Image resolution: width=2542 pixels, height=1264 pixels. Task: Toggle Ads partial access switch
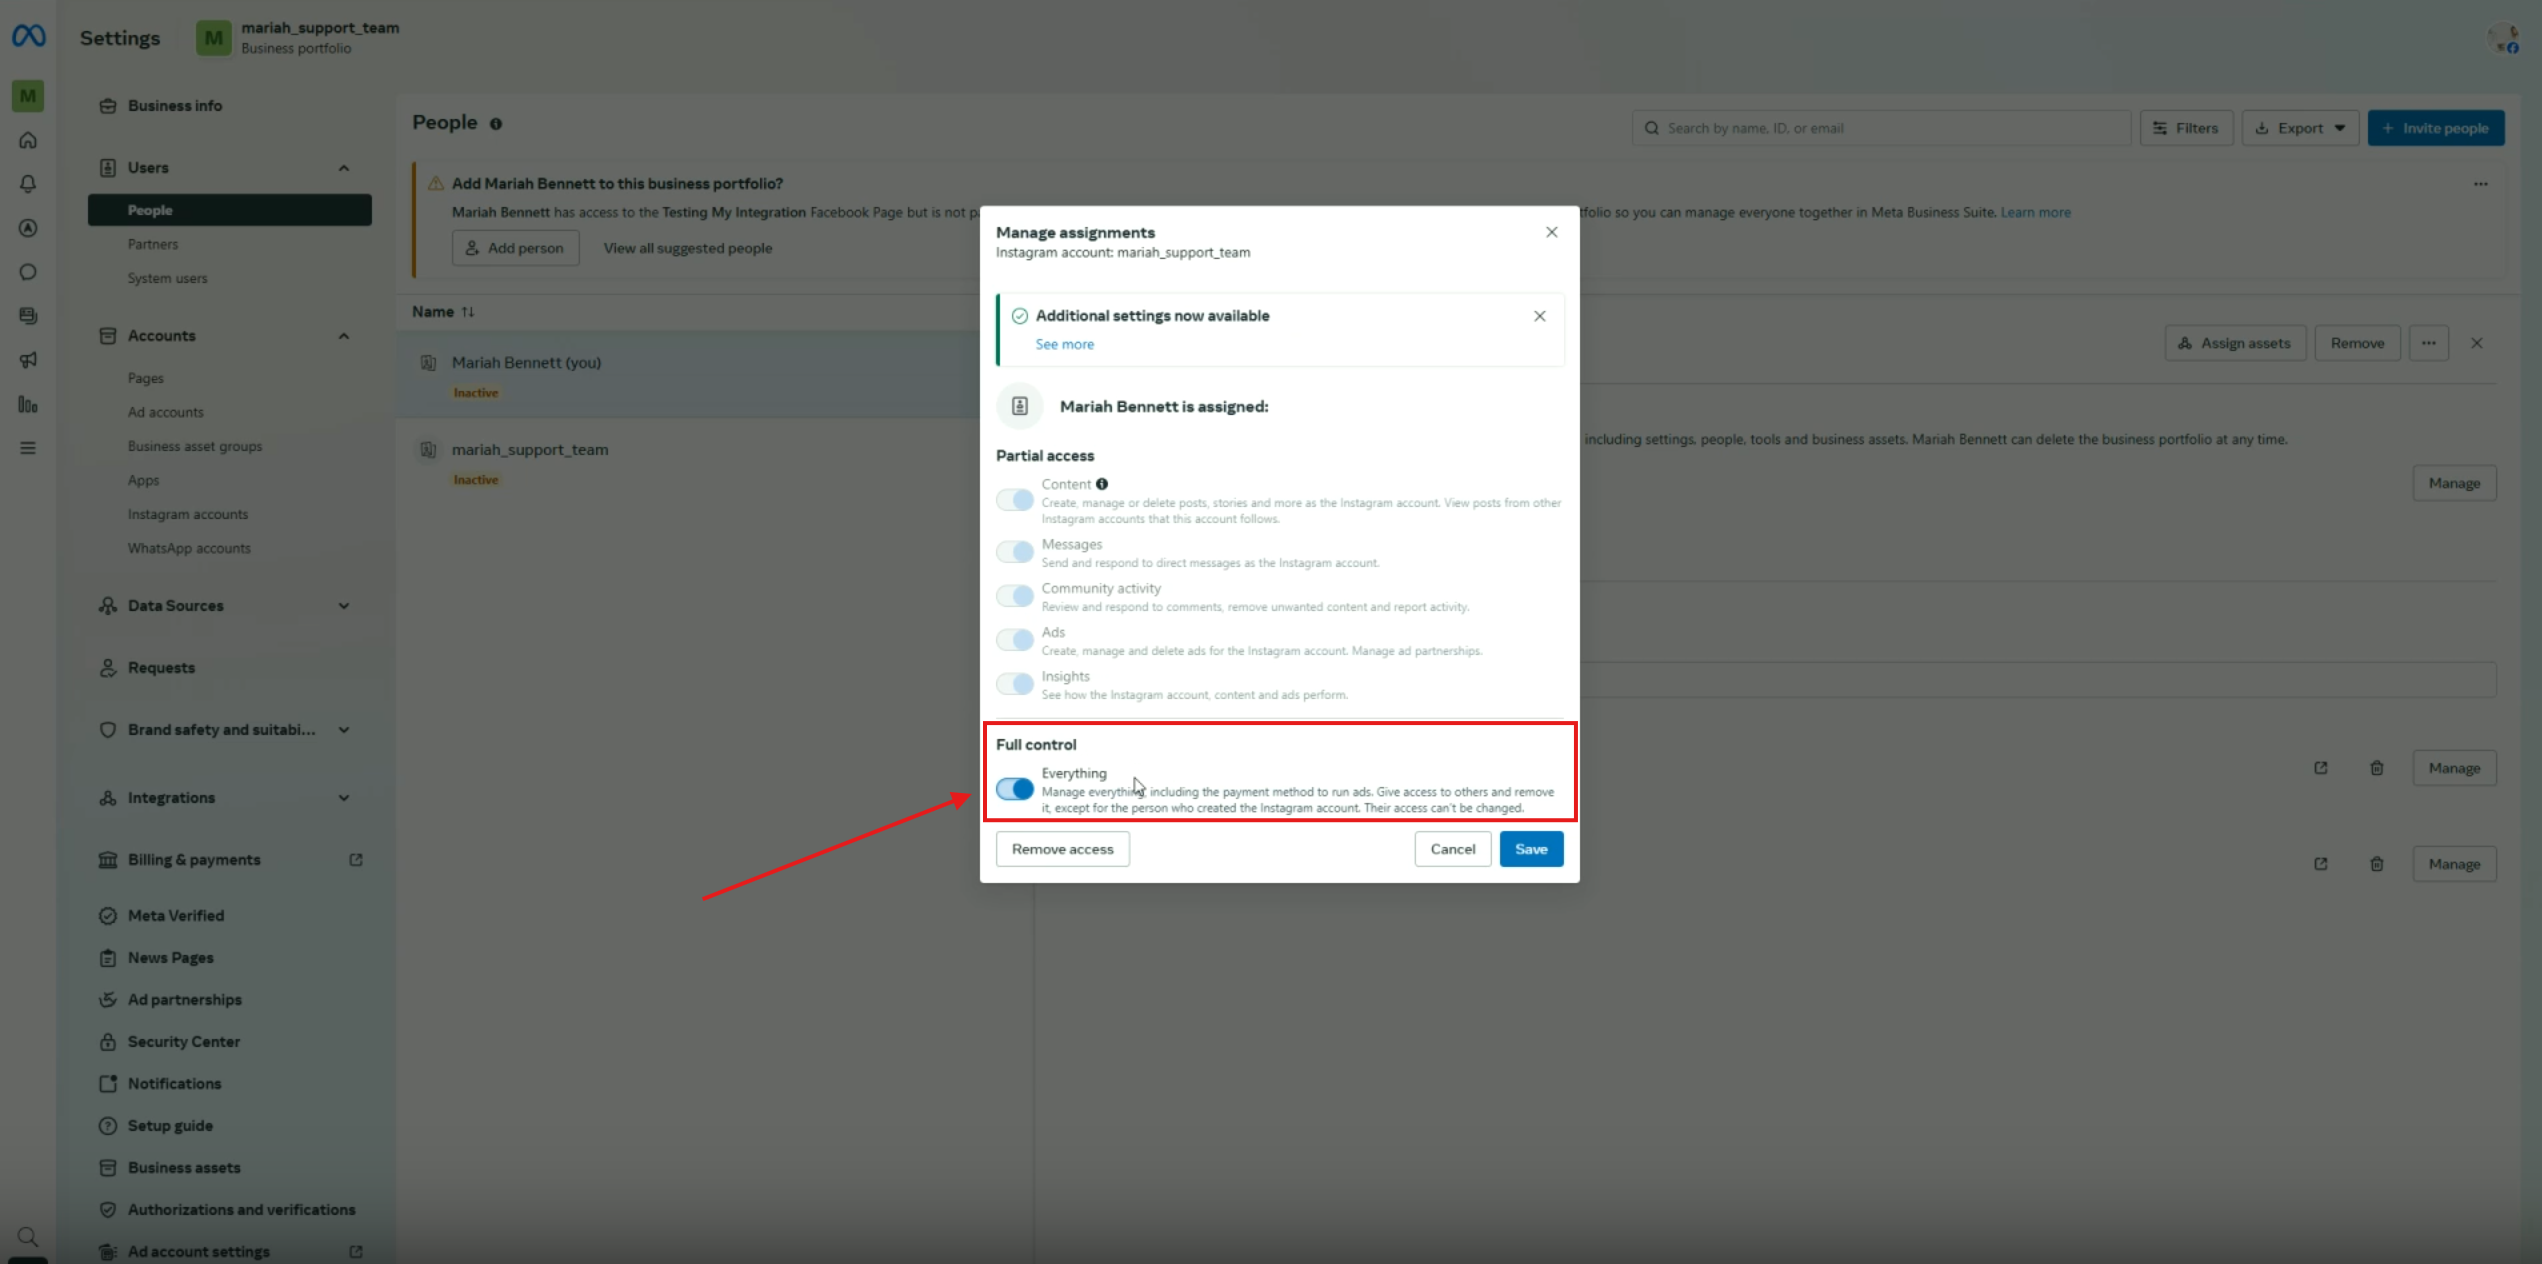(x=1014, y=640)
